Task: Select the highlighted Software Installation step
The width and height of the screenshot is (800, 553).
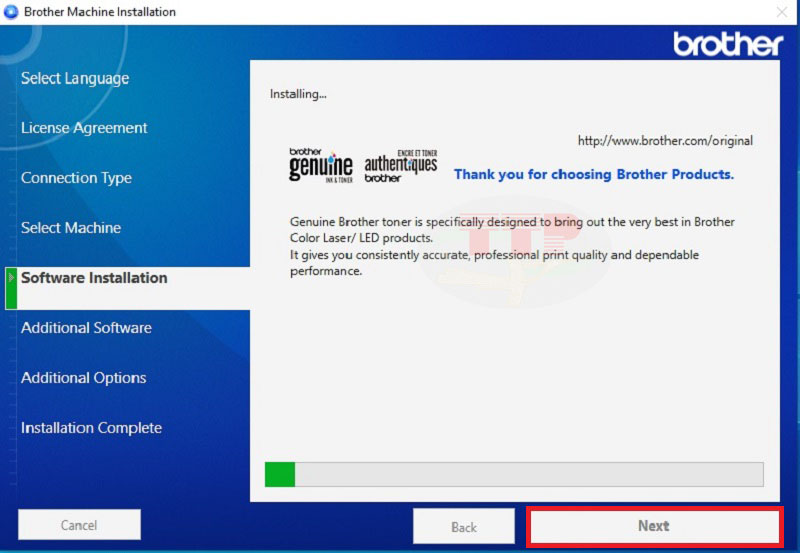Action: tap(94, 278)
